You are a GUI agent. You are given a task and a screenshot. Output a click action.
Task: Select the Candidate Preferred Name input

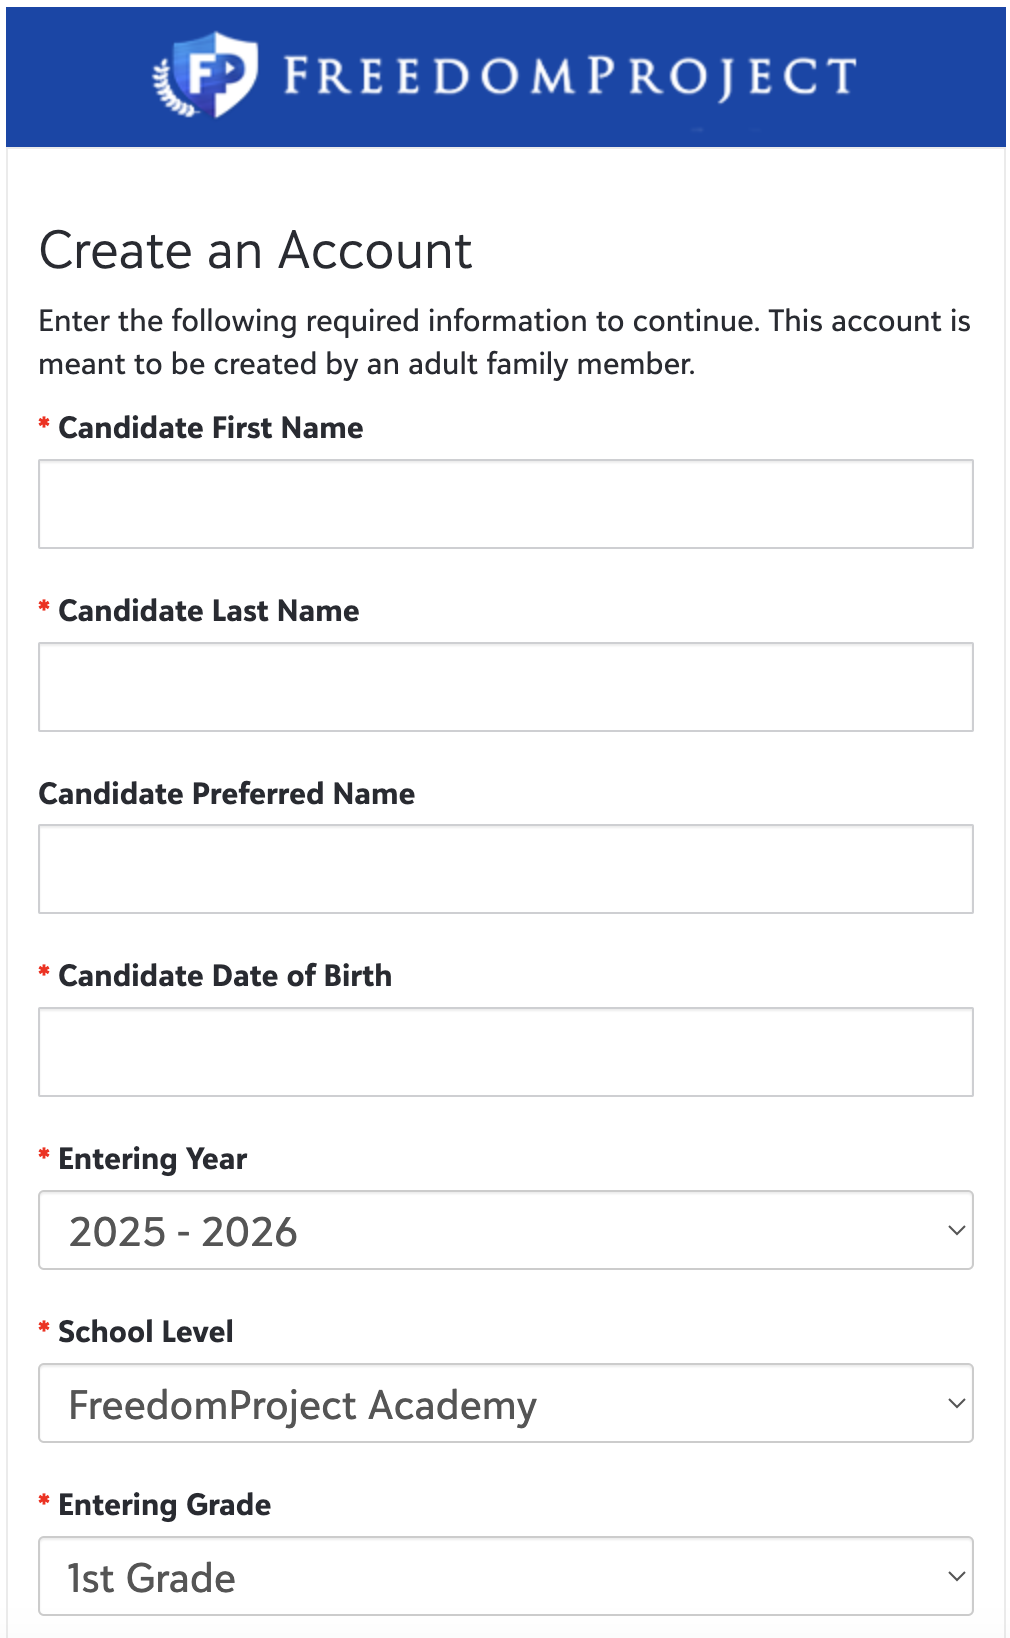pos(505,869)
